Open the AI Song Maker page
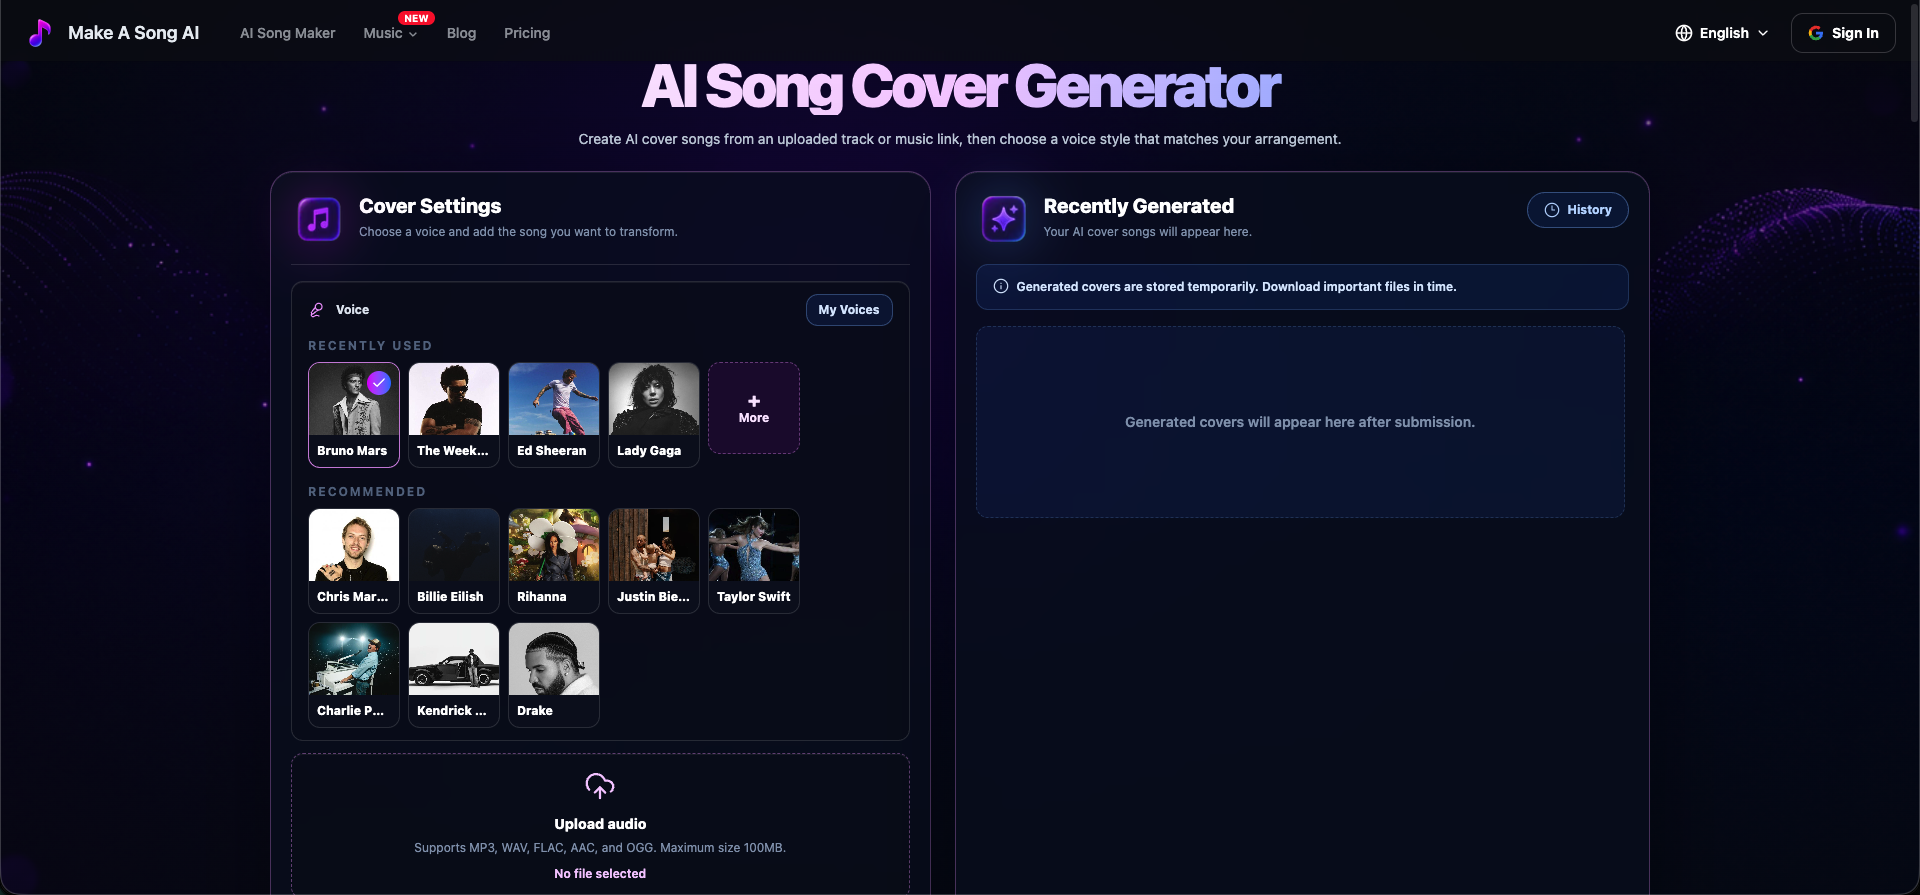The height and width of the screenshot is (895, 1920). pyautogui.click(x=287, y=33)
